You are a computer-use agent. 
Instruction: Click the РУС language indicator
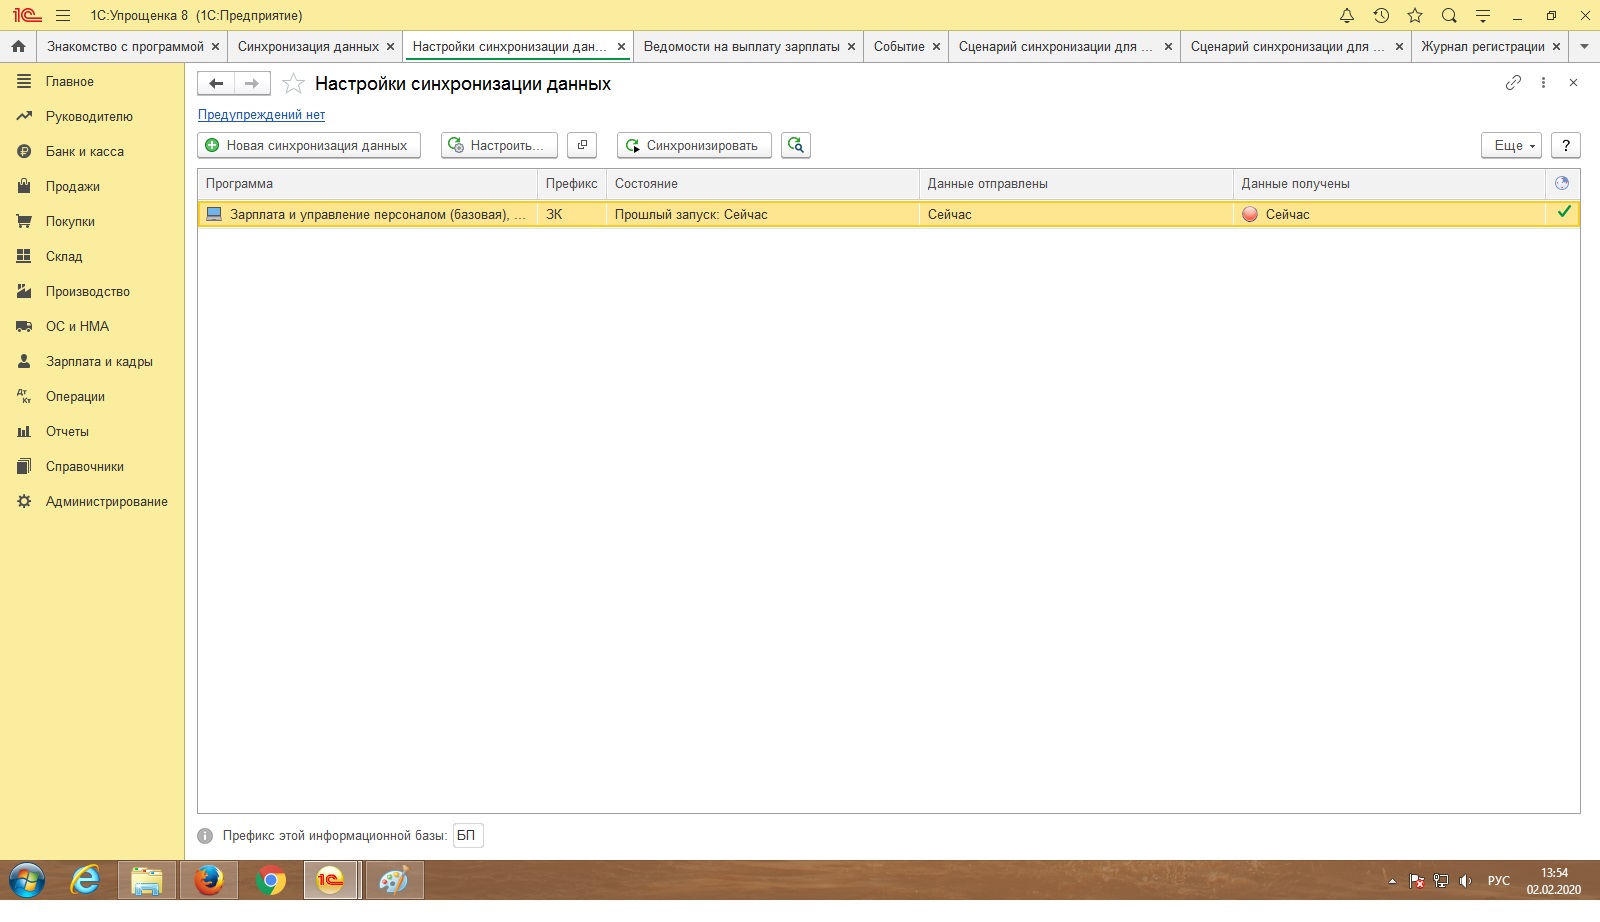pyautogui.click(x=1498, y=880)
